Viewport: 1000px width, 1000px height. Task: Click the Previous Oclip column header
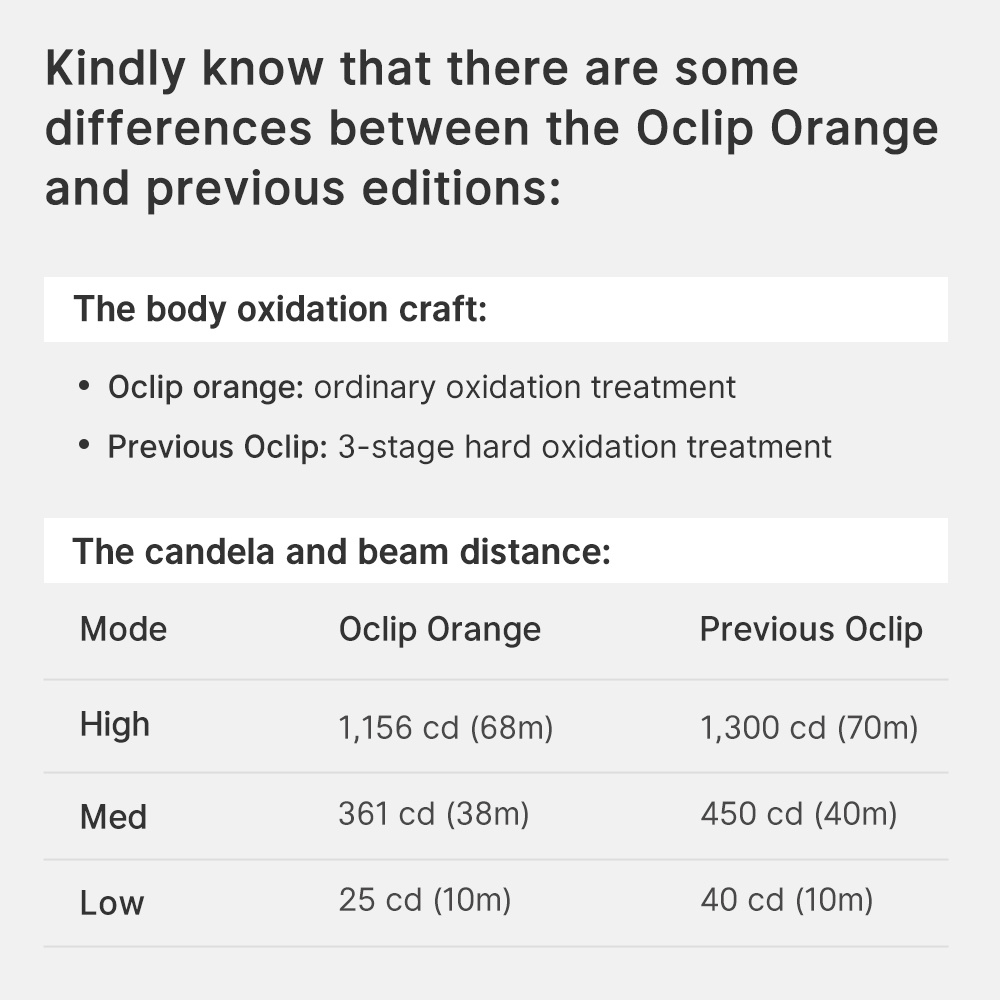[x=811, y=630]
